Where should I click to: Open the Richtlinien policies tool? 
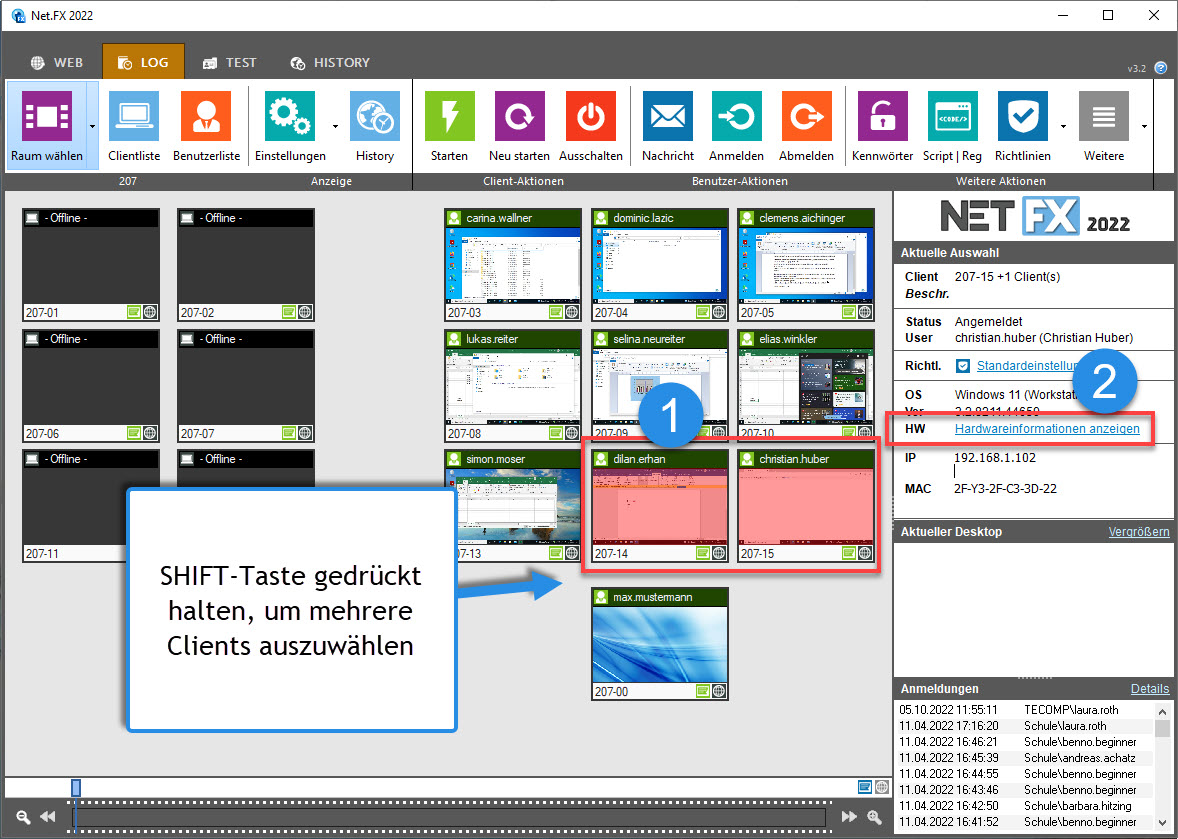[1022, 125]
